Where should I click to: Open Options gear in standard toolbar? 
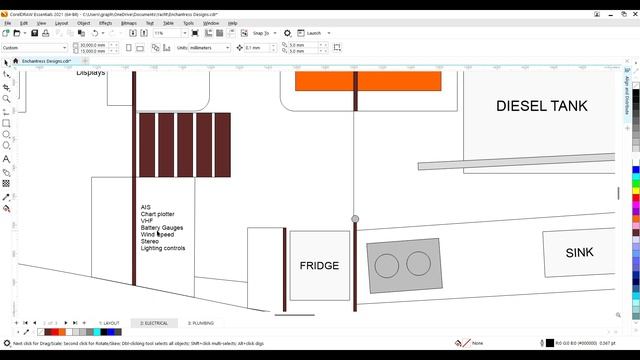click(287, 33)
